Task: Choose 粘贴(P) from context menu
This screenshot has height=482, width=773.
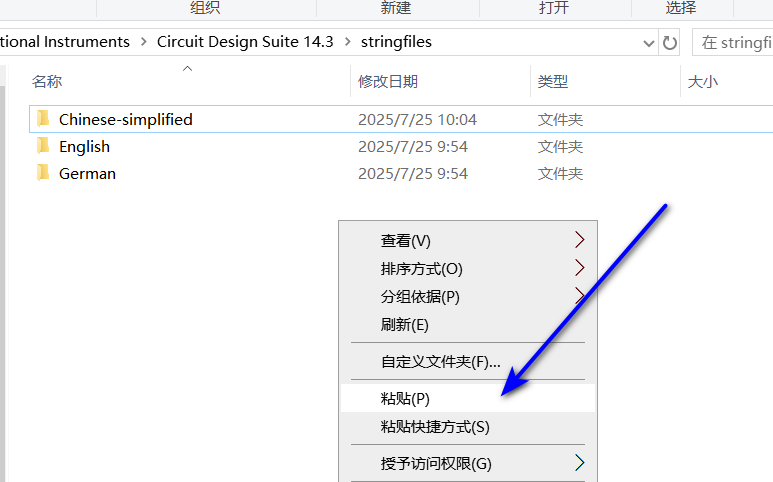Action: point(405,398)
